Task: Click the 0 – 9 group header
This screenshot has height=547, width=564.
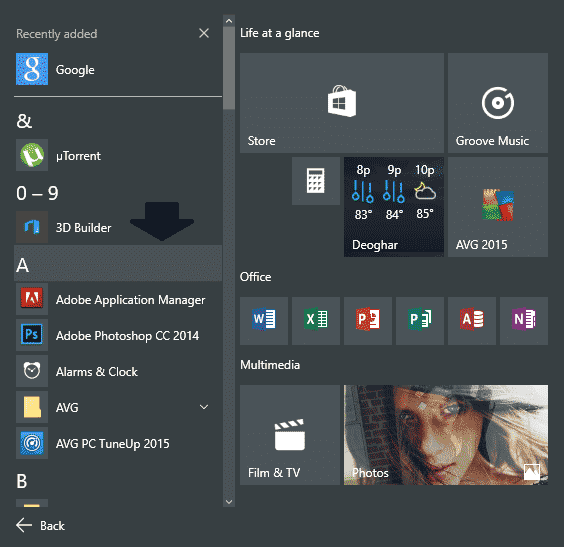Action: click(37, 193)
